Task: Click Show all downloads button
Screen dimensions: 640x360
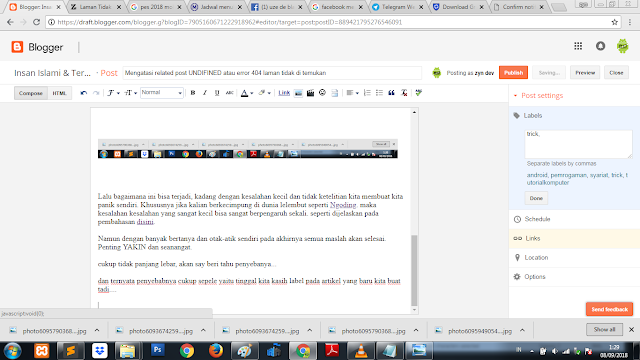Action: (x=604, y=329)
